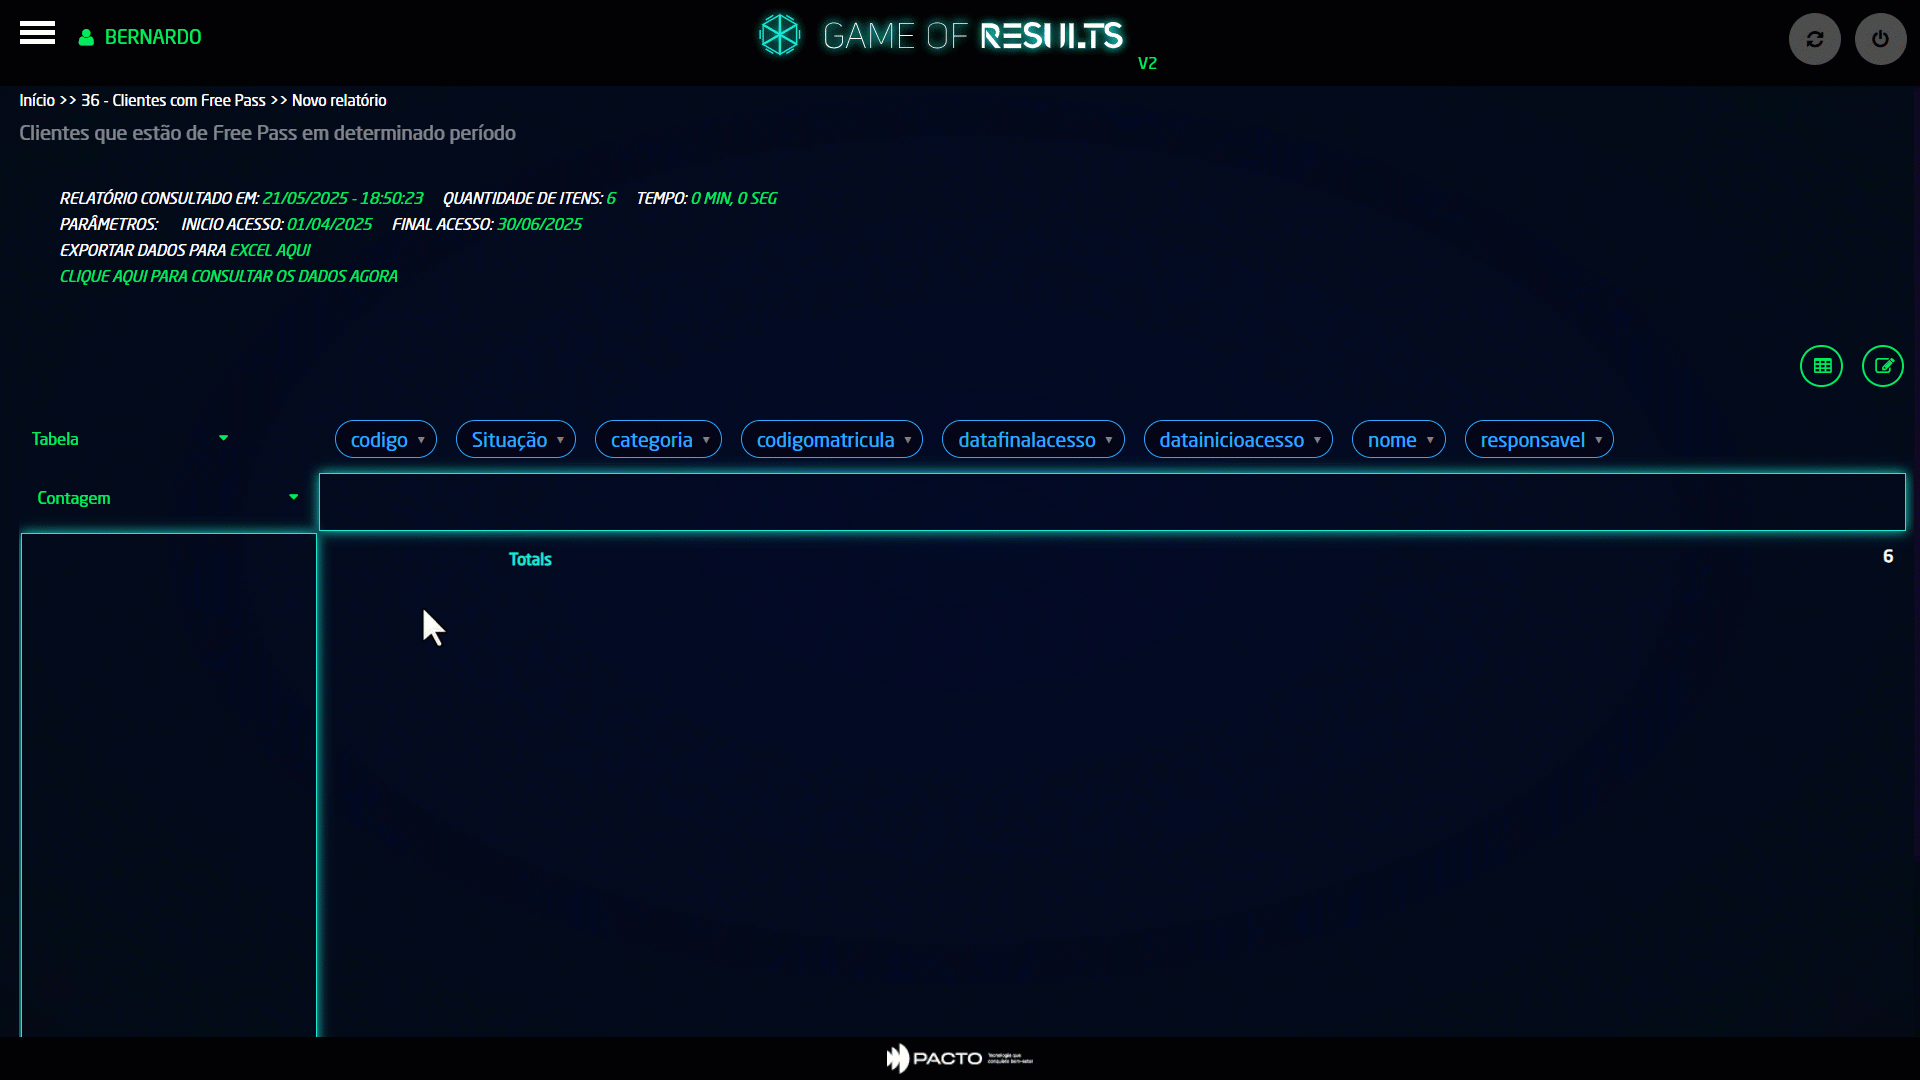Open 36 - Clientes com Free Pass breadcrumb
This screenshot has width=1920, height=1080.
tap(173, 100)
